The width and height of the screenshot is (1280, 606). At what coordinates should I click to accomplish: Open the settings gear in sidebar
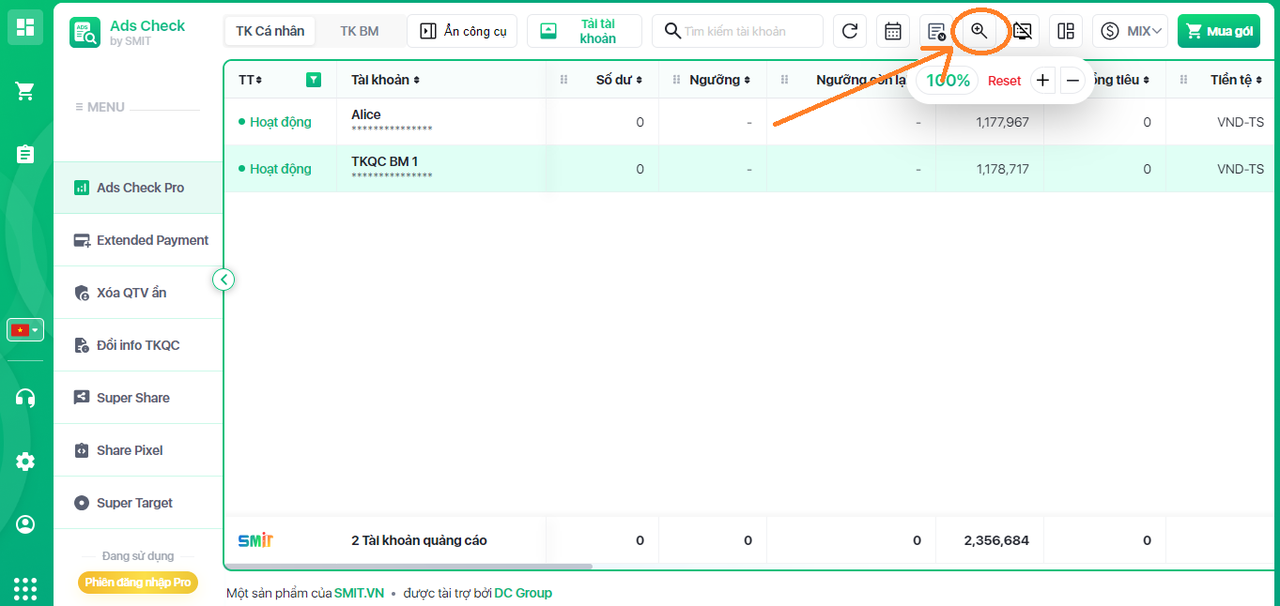coord(26,461)
